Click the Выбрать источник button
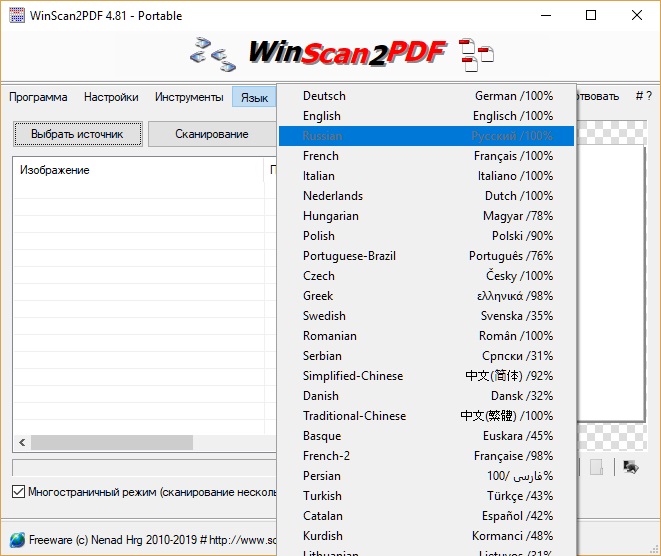 coord(78,134)
